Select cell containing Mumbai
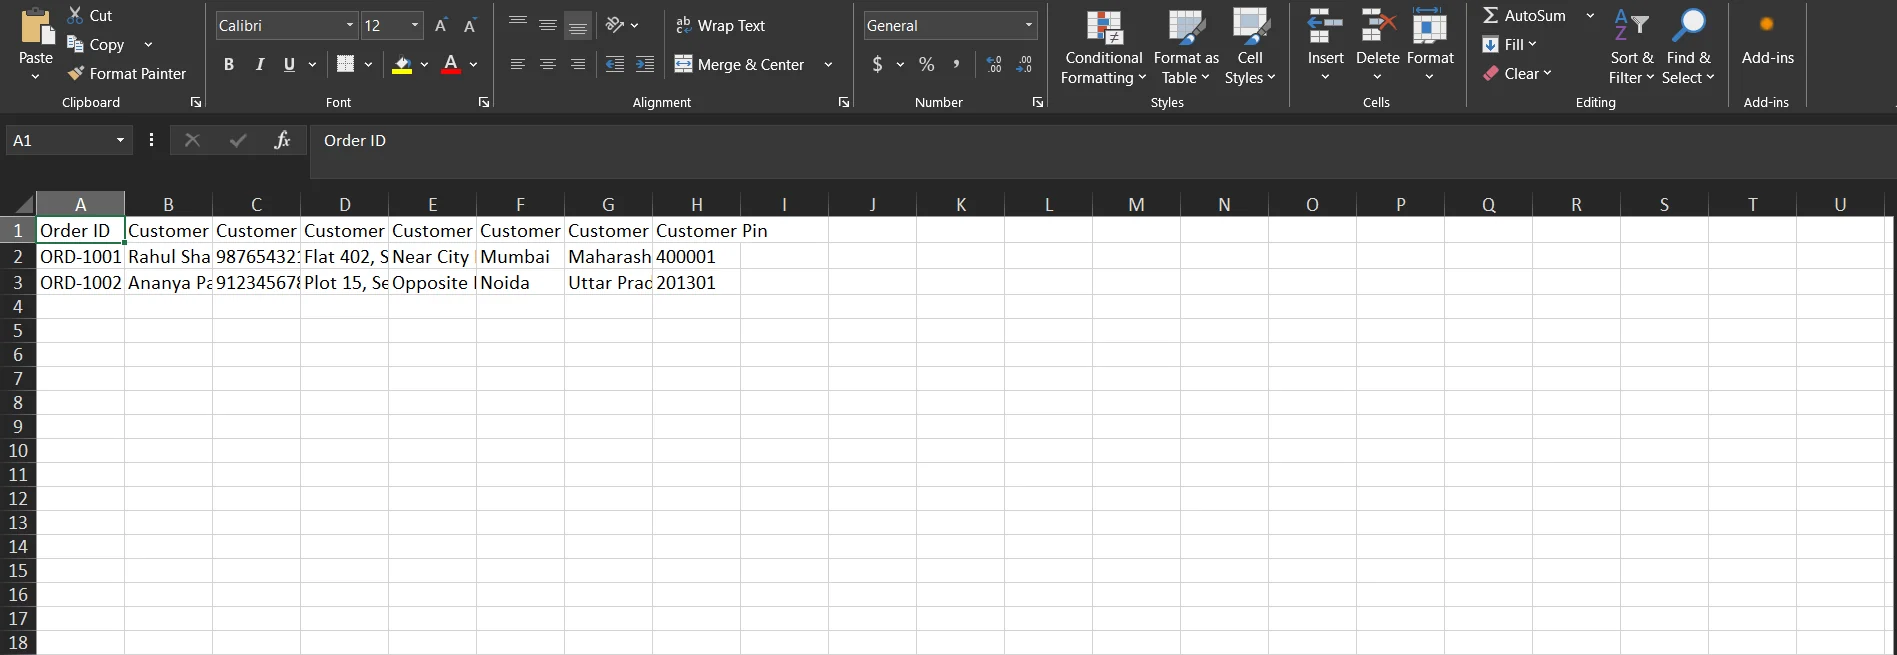 (520, 257)
